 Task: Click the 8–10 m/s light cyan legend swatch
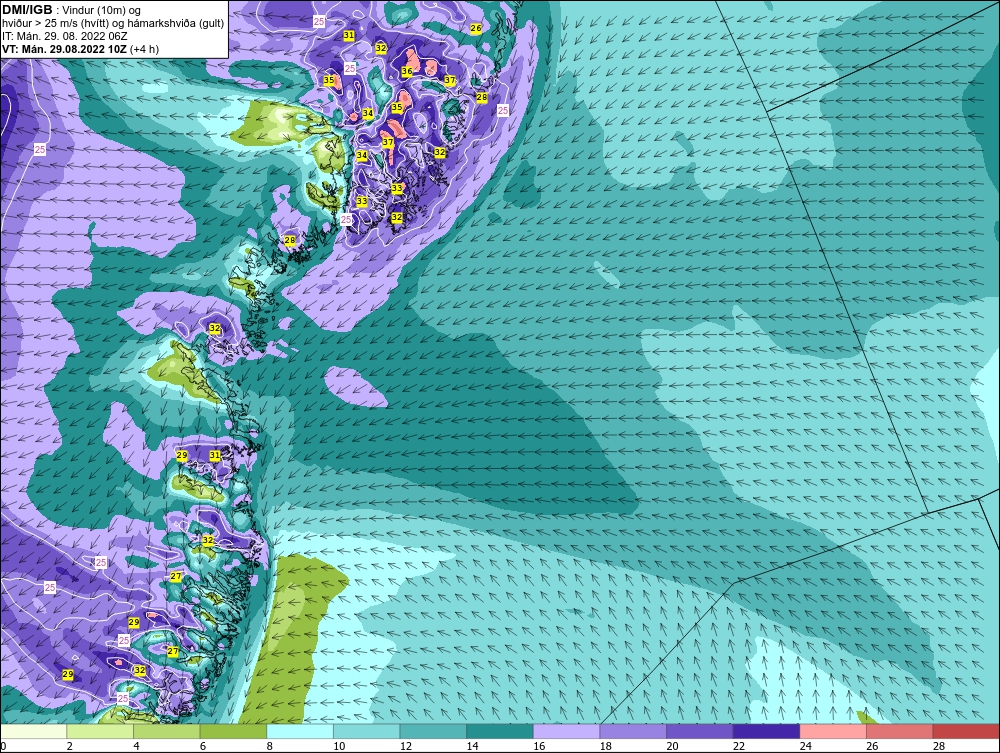coord(300,731)
